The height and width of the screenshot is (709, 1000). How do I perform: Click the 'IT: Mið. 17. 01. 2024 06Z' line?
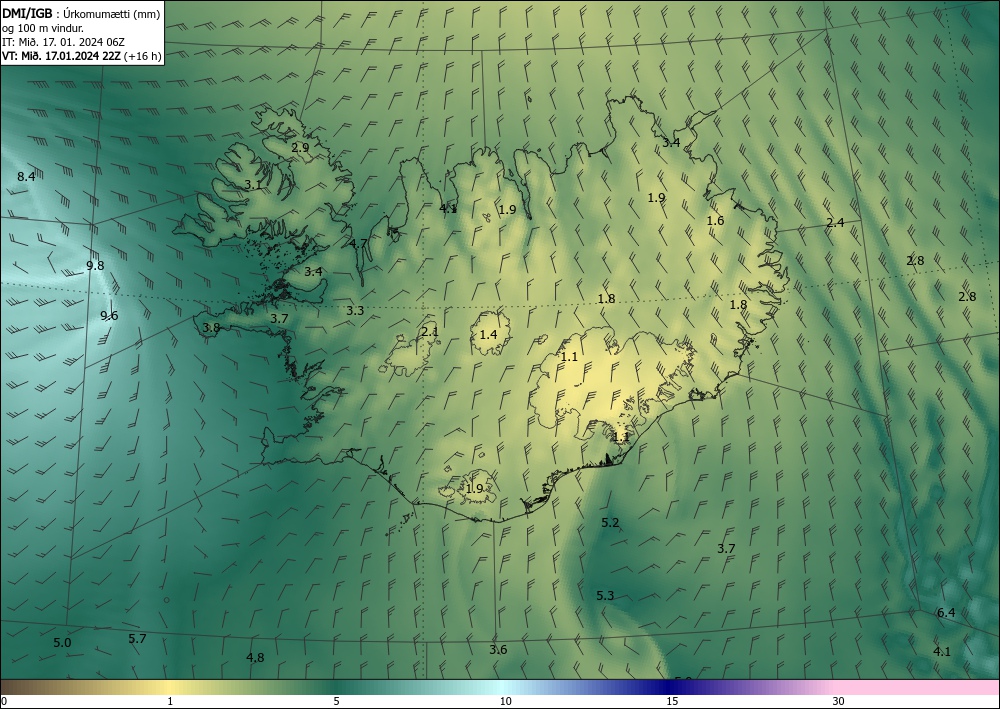(63, 42)
